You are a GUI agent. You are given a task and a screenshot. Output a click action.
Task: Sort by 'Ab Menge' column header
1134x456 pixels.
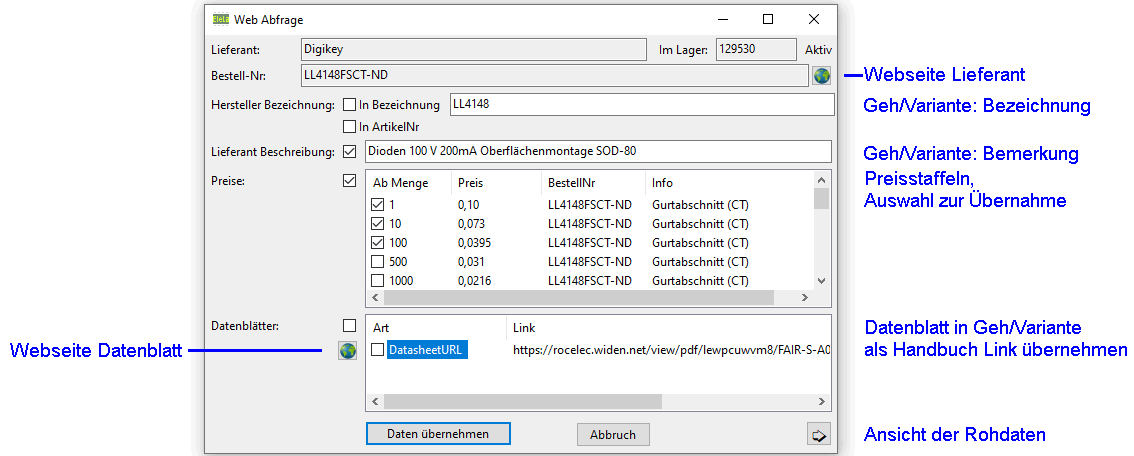(400, 183)
